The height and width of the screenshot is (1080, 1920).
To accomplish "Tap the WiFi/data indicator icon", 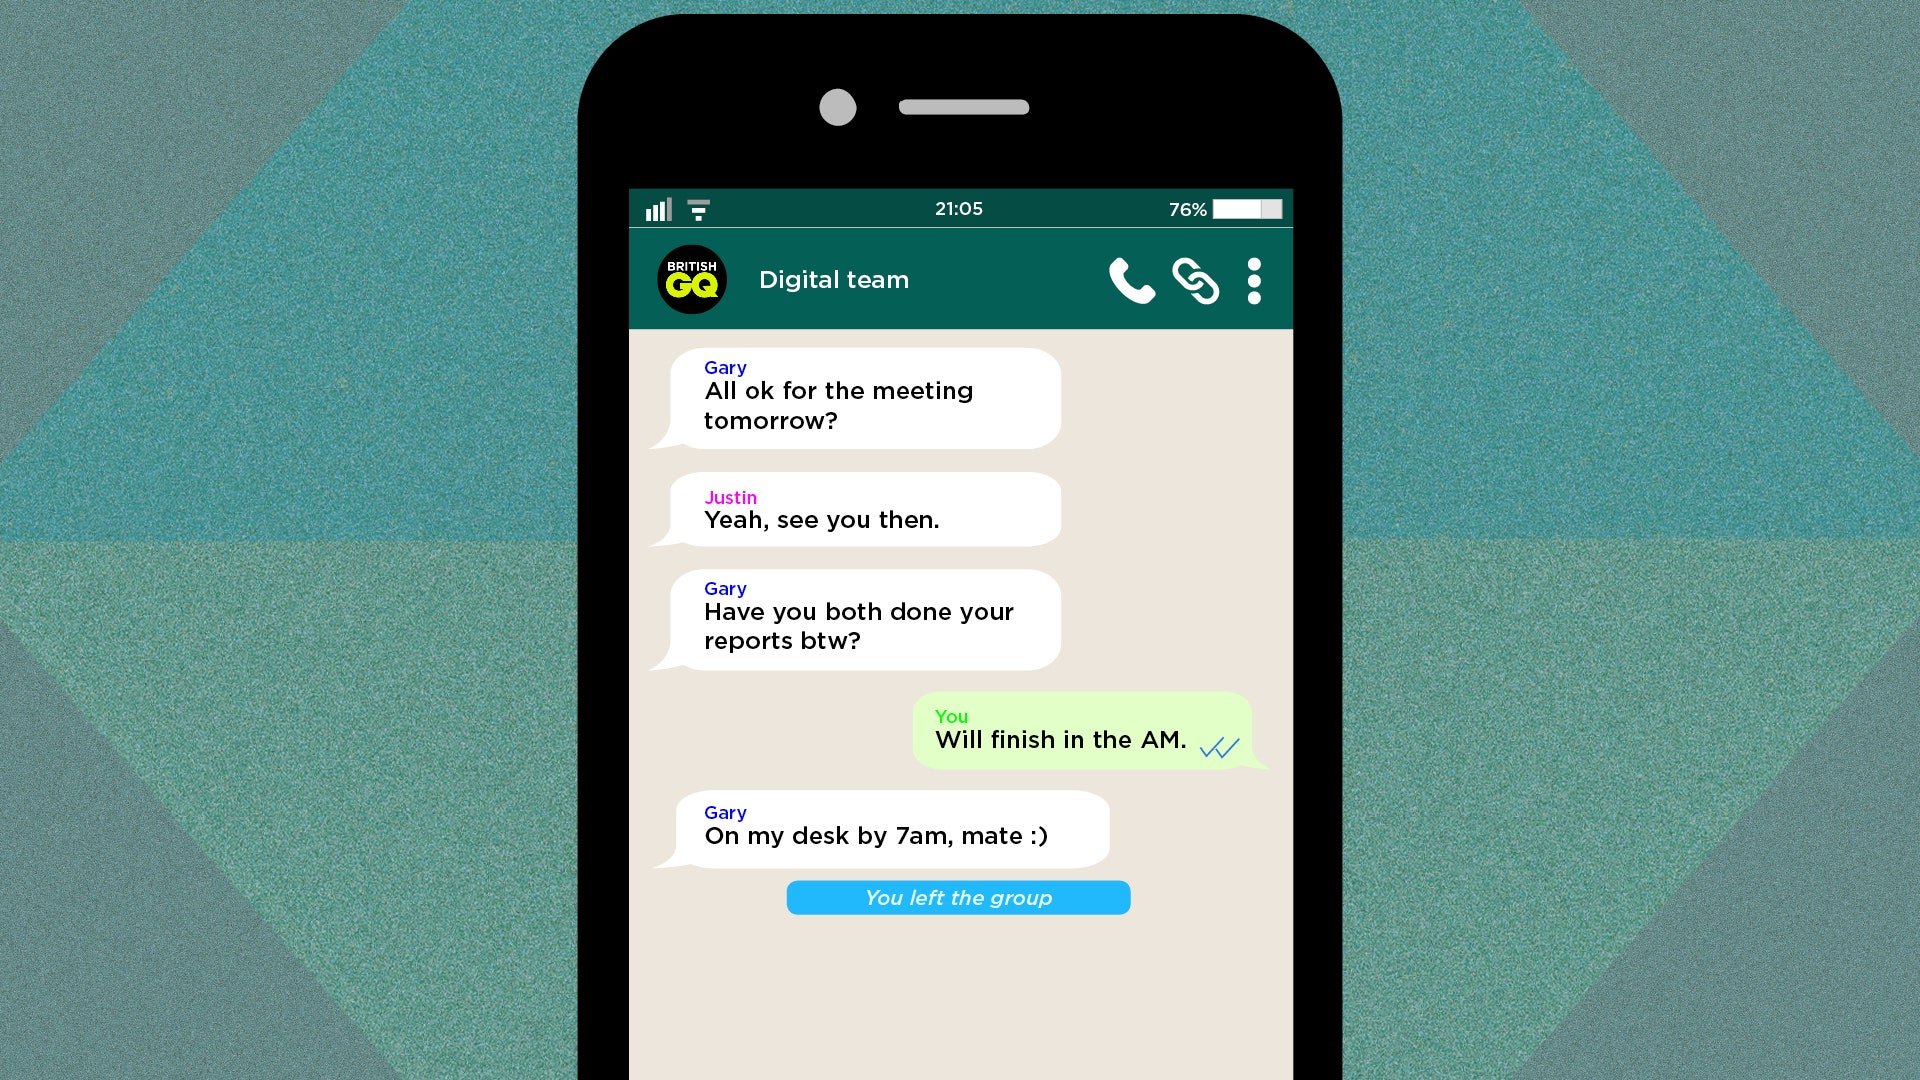I will tap(698, 210).
